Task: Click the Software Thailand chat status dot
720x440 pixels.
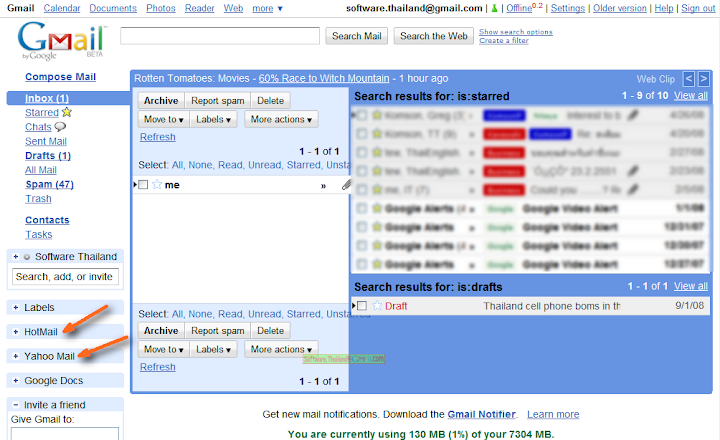Action: (27, 257)
